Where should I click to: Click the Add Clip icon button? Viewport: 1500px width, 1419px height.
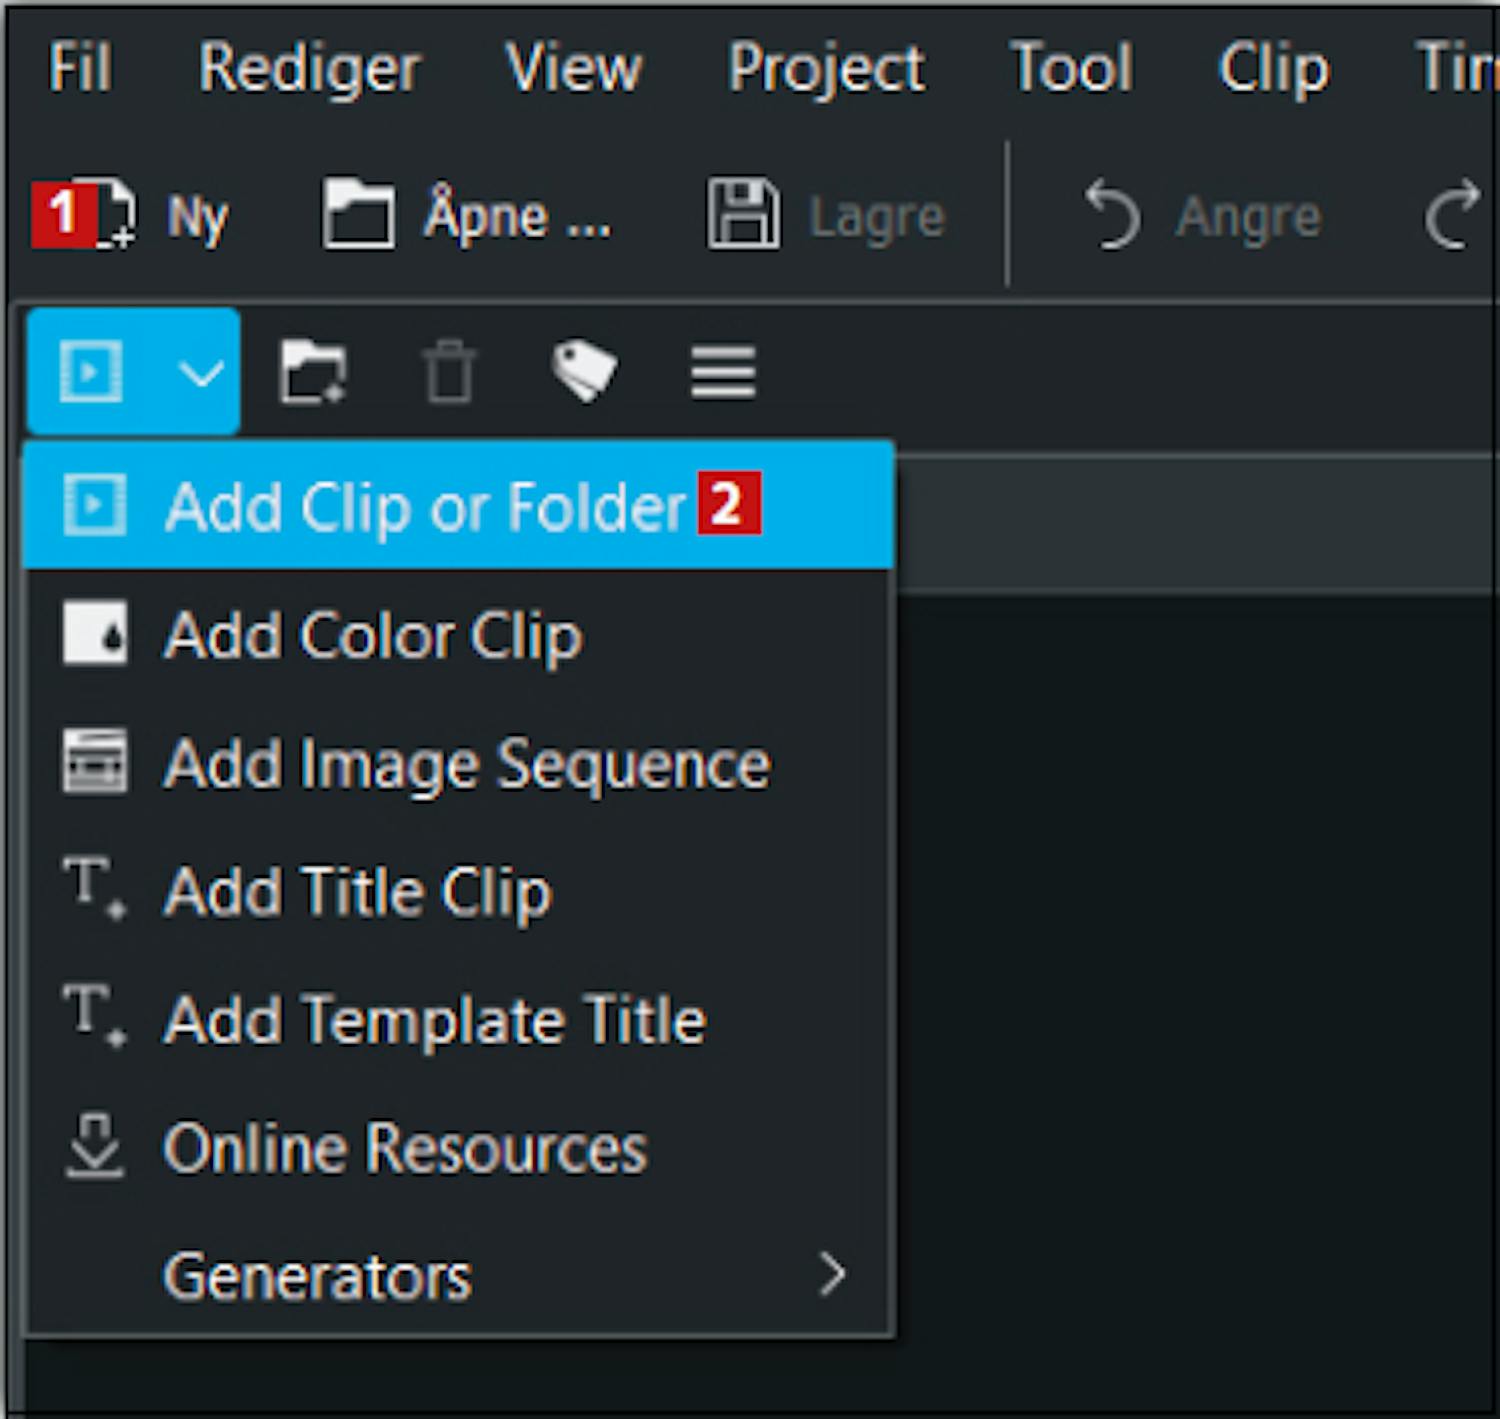(x=91, y=372)
